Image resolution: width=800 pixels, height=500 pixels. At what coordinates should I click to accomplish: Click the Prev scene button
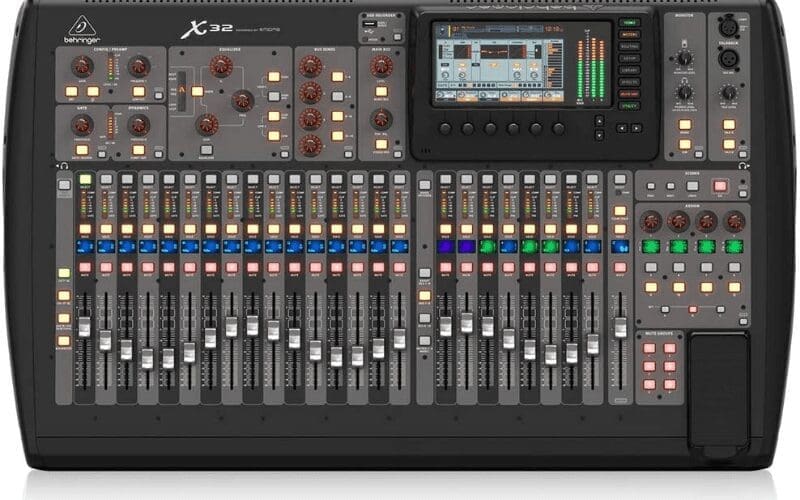[x=651, y=186]
